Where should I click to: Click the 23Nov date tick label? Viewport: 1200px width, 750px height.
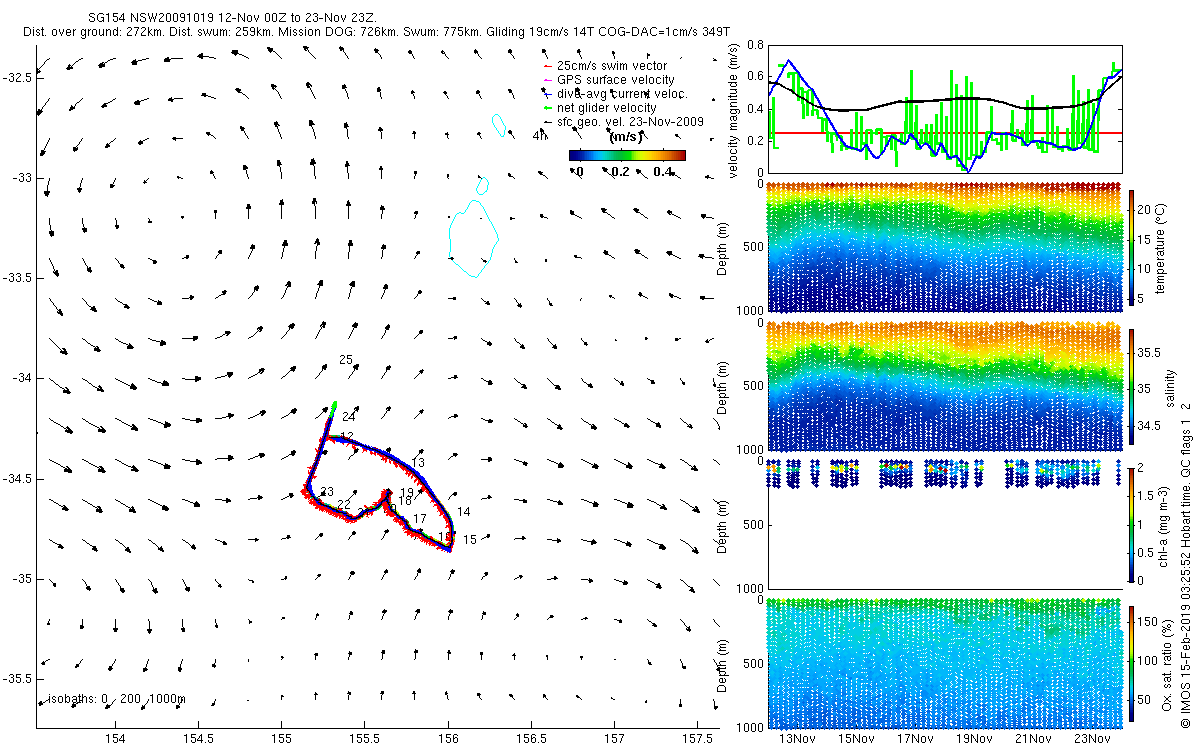[1092, 738]
